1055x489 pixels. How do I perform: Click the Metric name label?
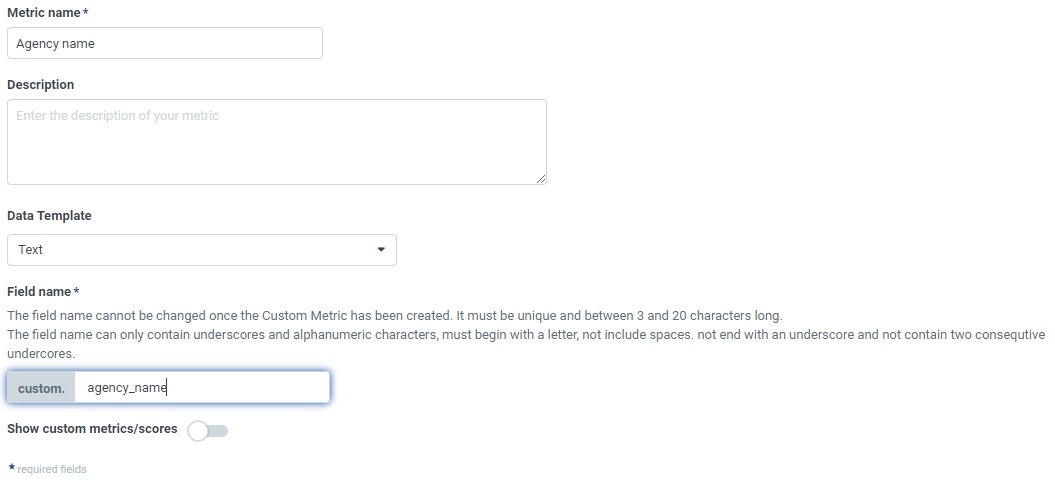point(44,11)
